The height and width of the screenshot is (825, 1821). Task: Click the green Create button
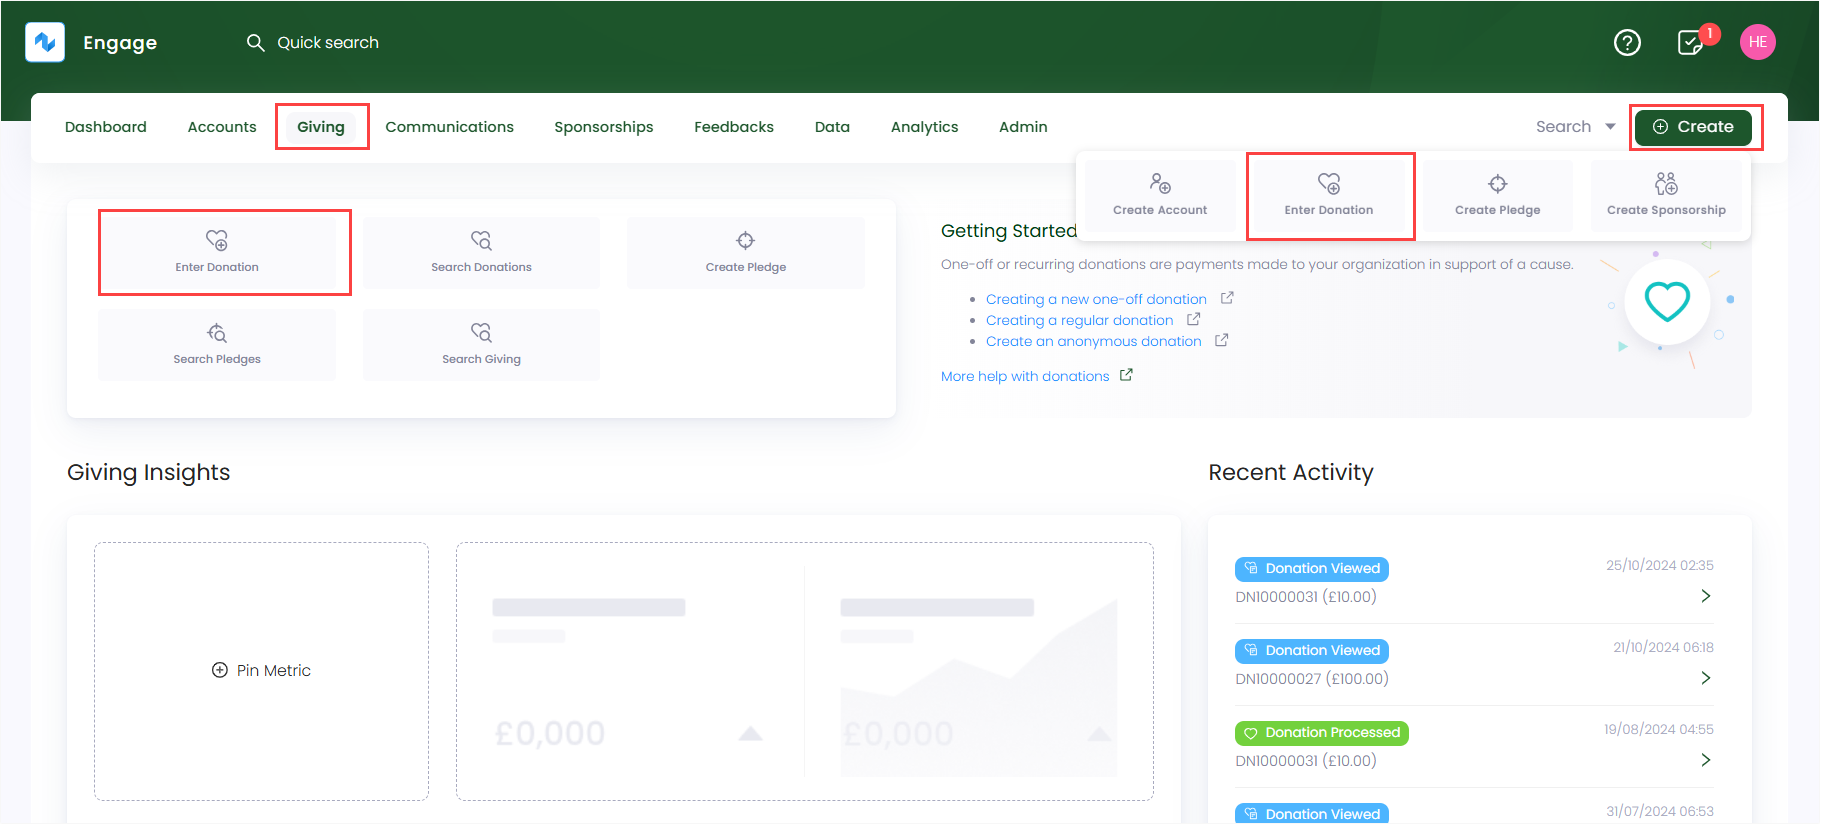coord(1693,127)
